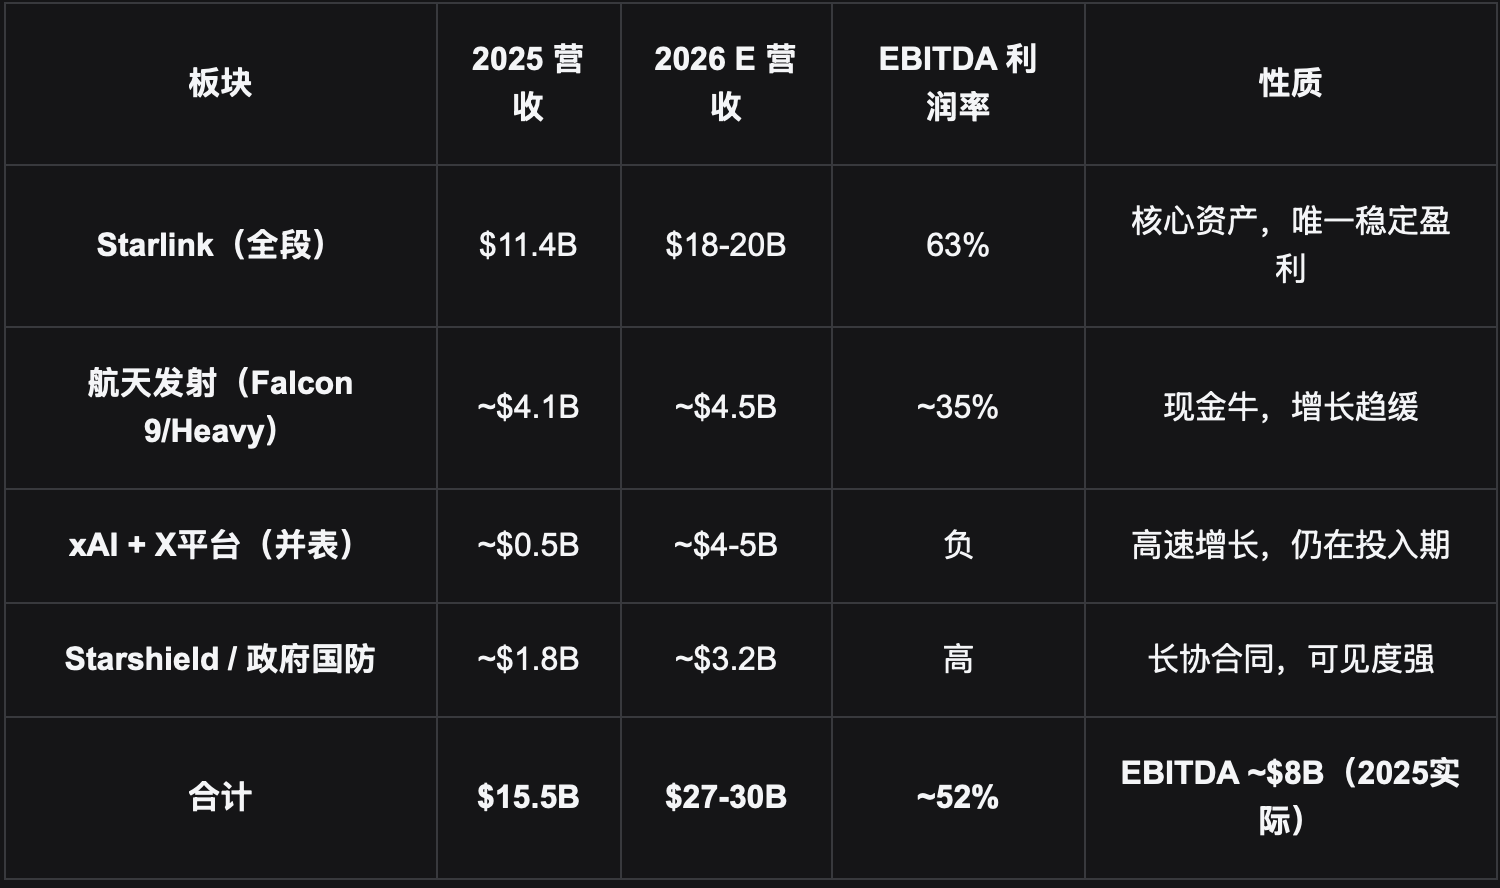Click the 性质 column header
1500x888 pixels.
pos(1290,83)
